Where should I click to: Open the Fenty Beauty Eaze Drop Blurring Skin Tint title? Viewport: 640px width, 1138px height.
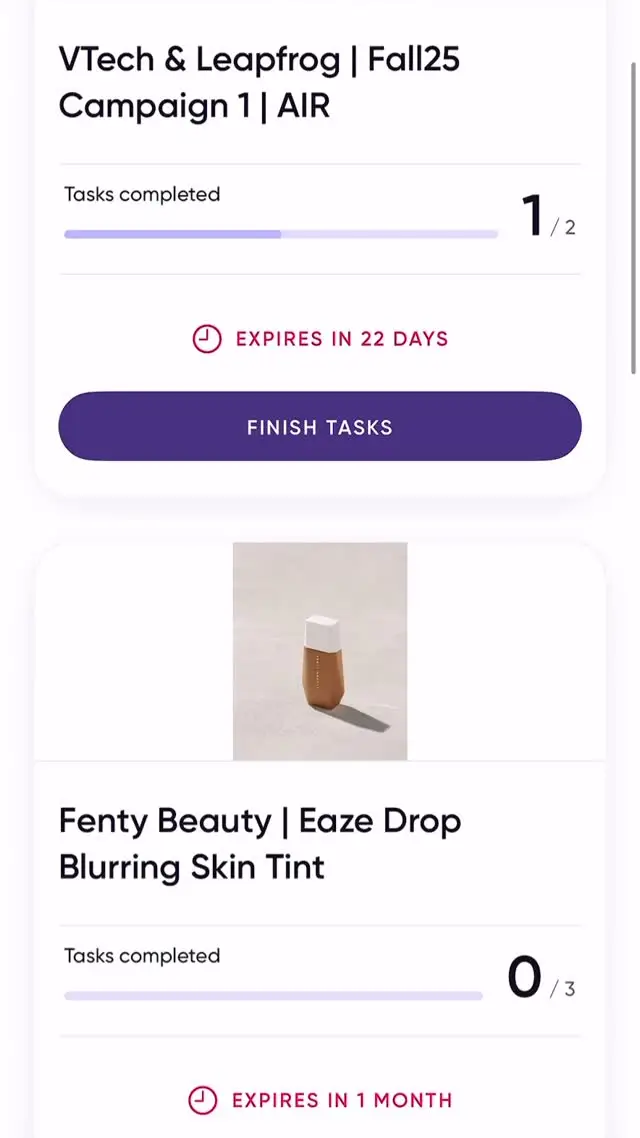click(x=260, y=844)
